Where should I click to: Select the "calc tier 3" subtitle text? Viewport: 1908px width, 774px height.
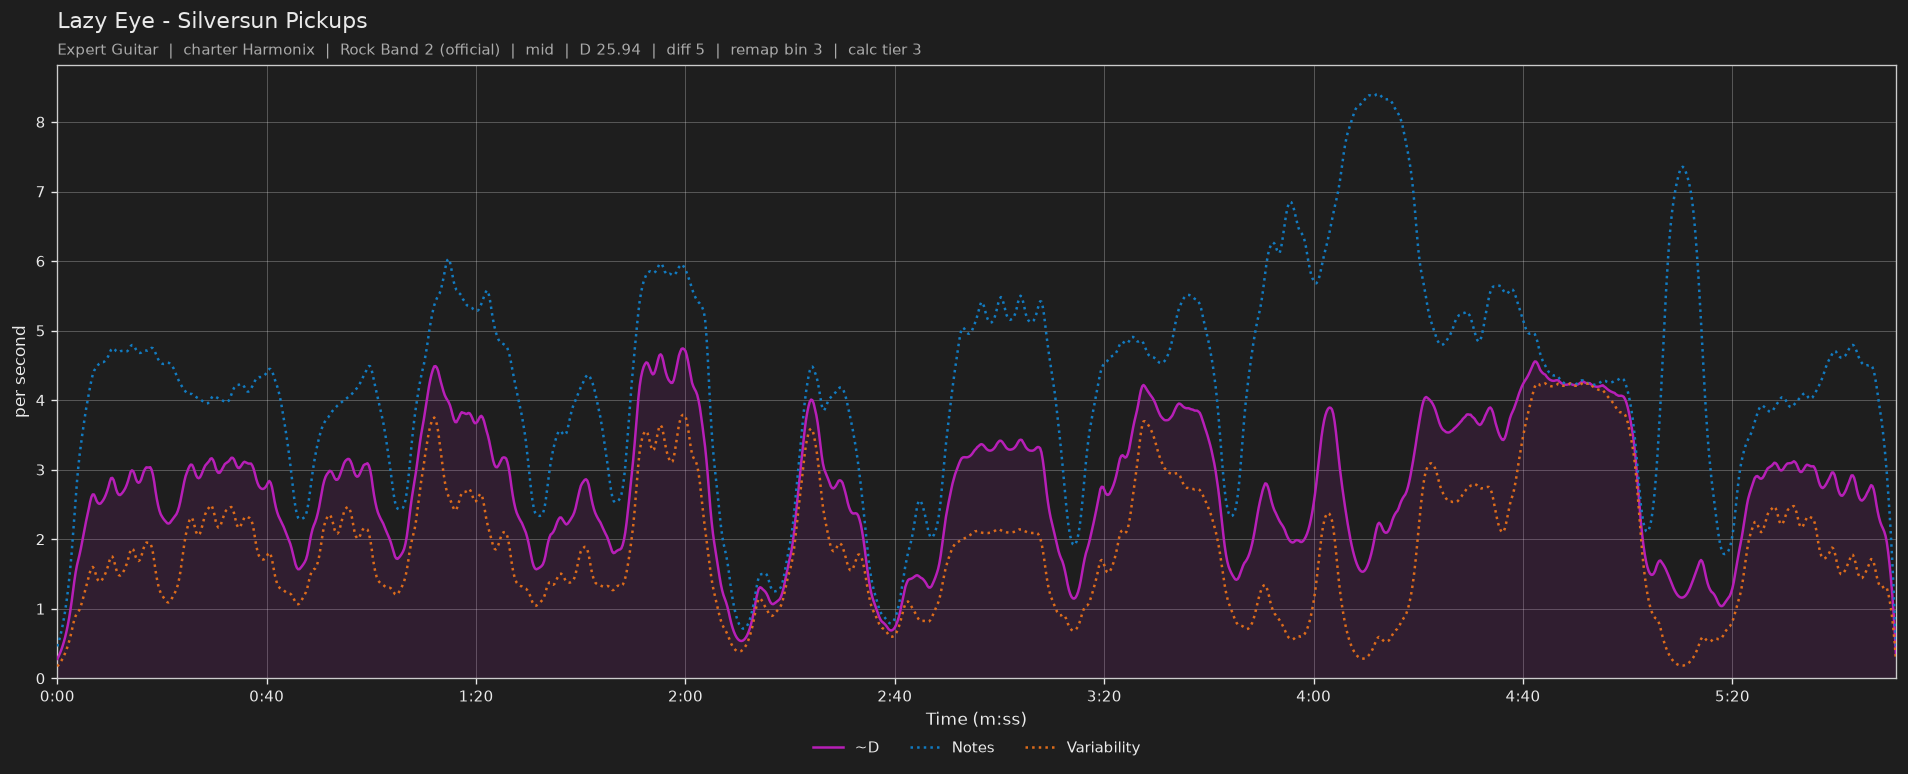tap(885, 50)
